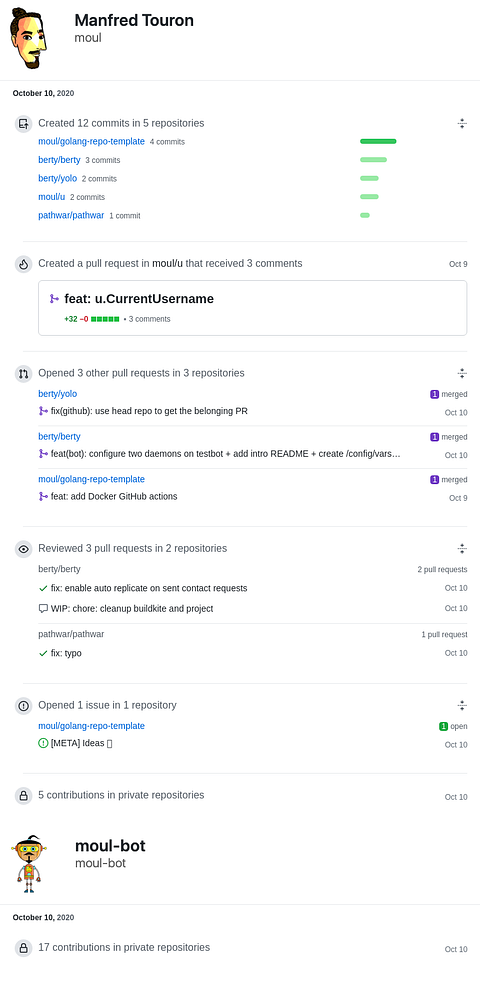Click the issue icon beside Opened 1 issue

click(23, 705)
